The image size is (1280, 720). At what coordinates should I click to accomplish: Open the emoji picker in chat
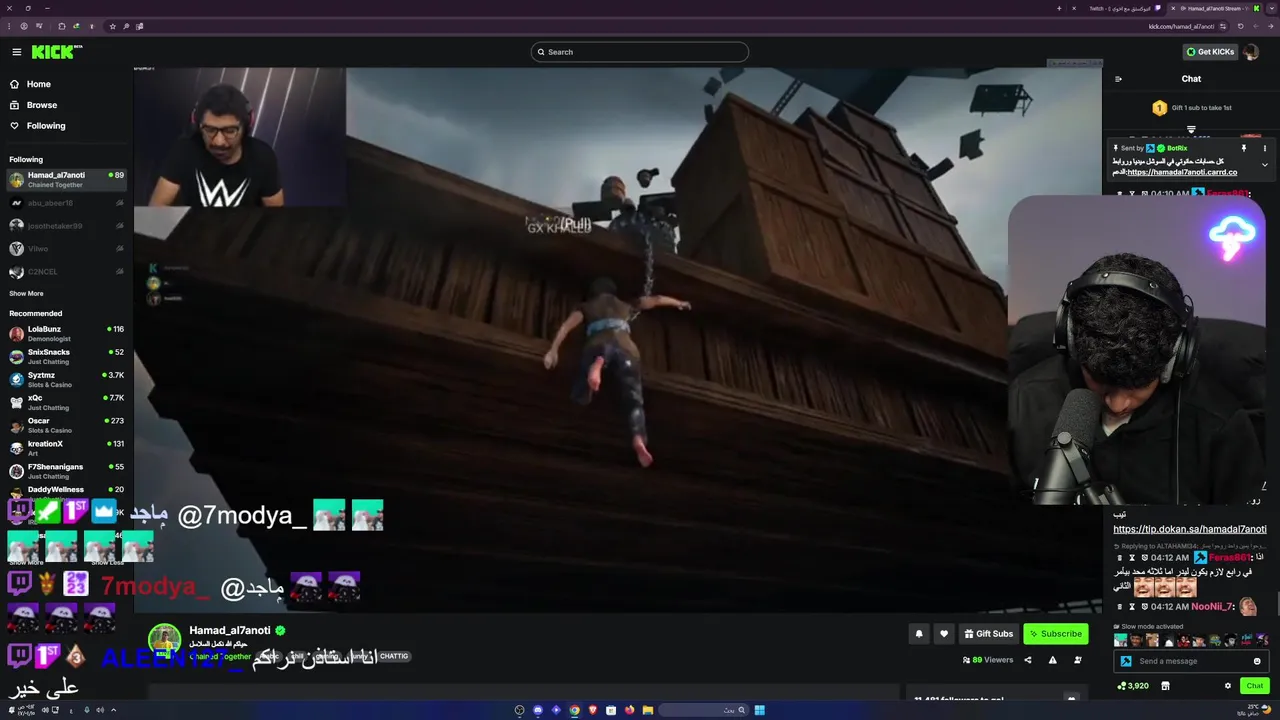click(x=1257, y=661)
